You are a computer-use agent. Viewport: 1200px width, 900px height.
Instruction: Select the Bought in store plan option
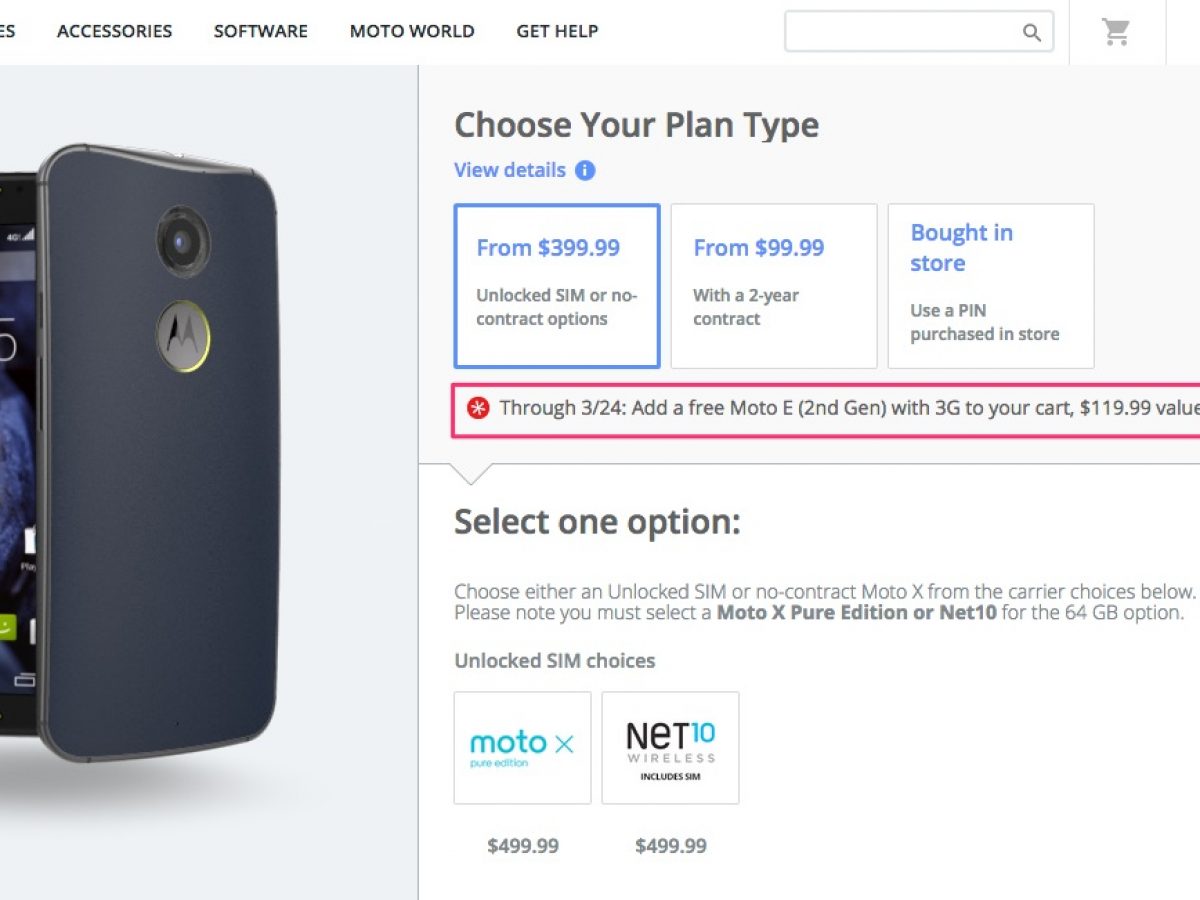tap(990, 286)
